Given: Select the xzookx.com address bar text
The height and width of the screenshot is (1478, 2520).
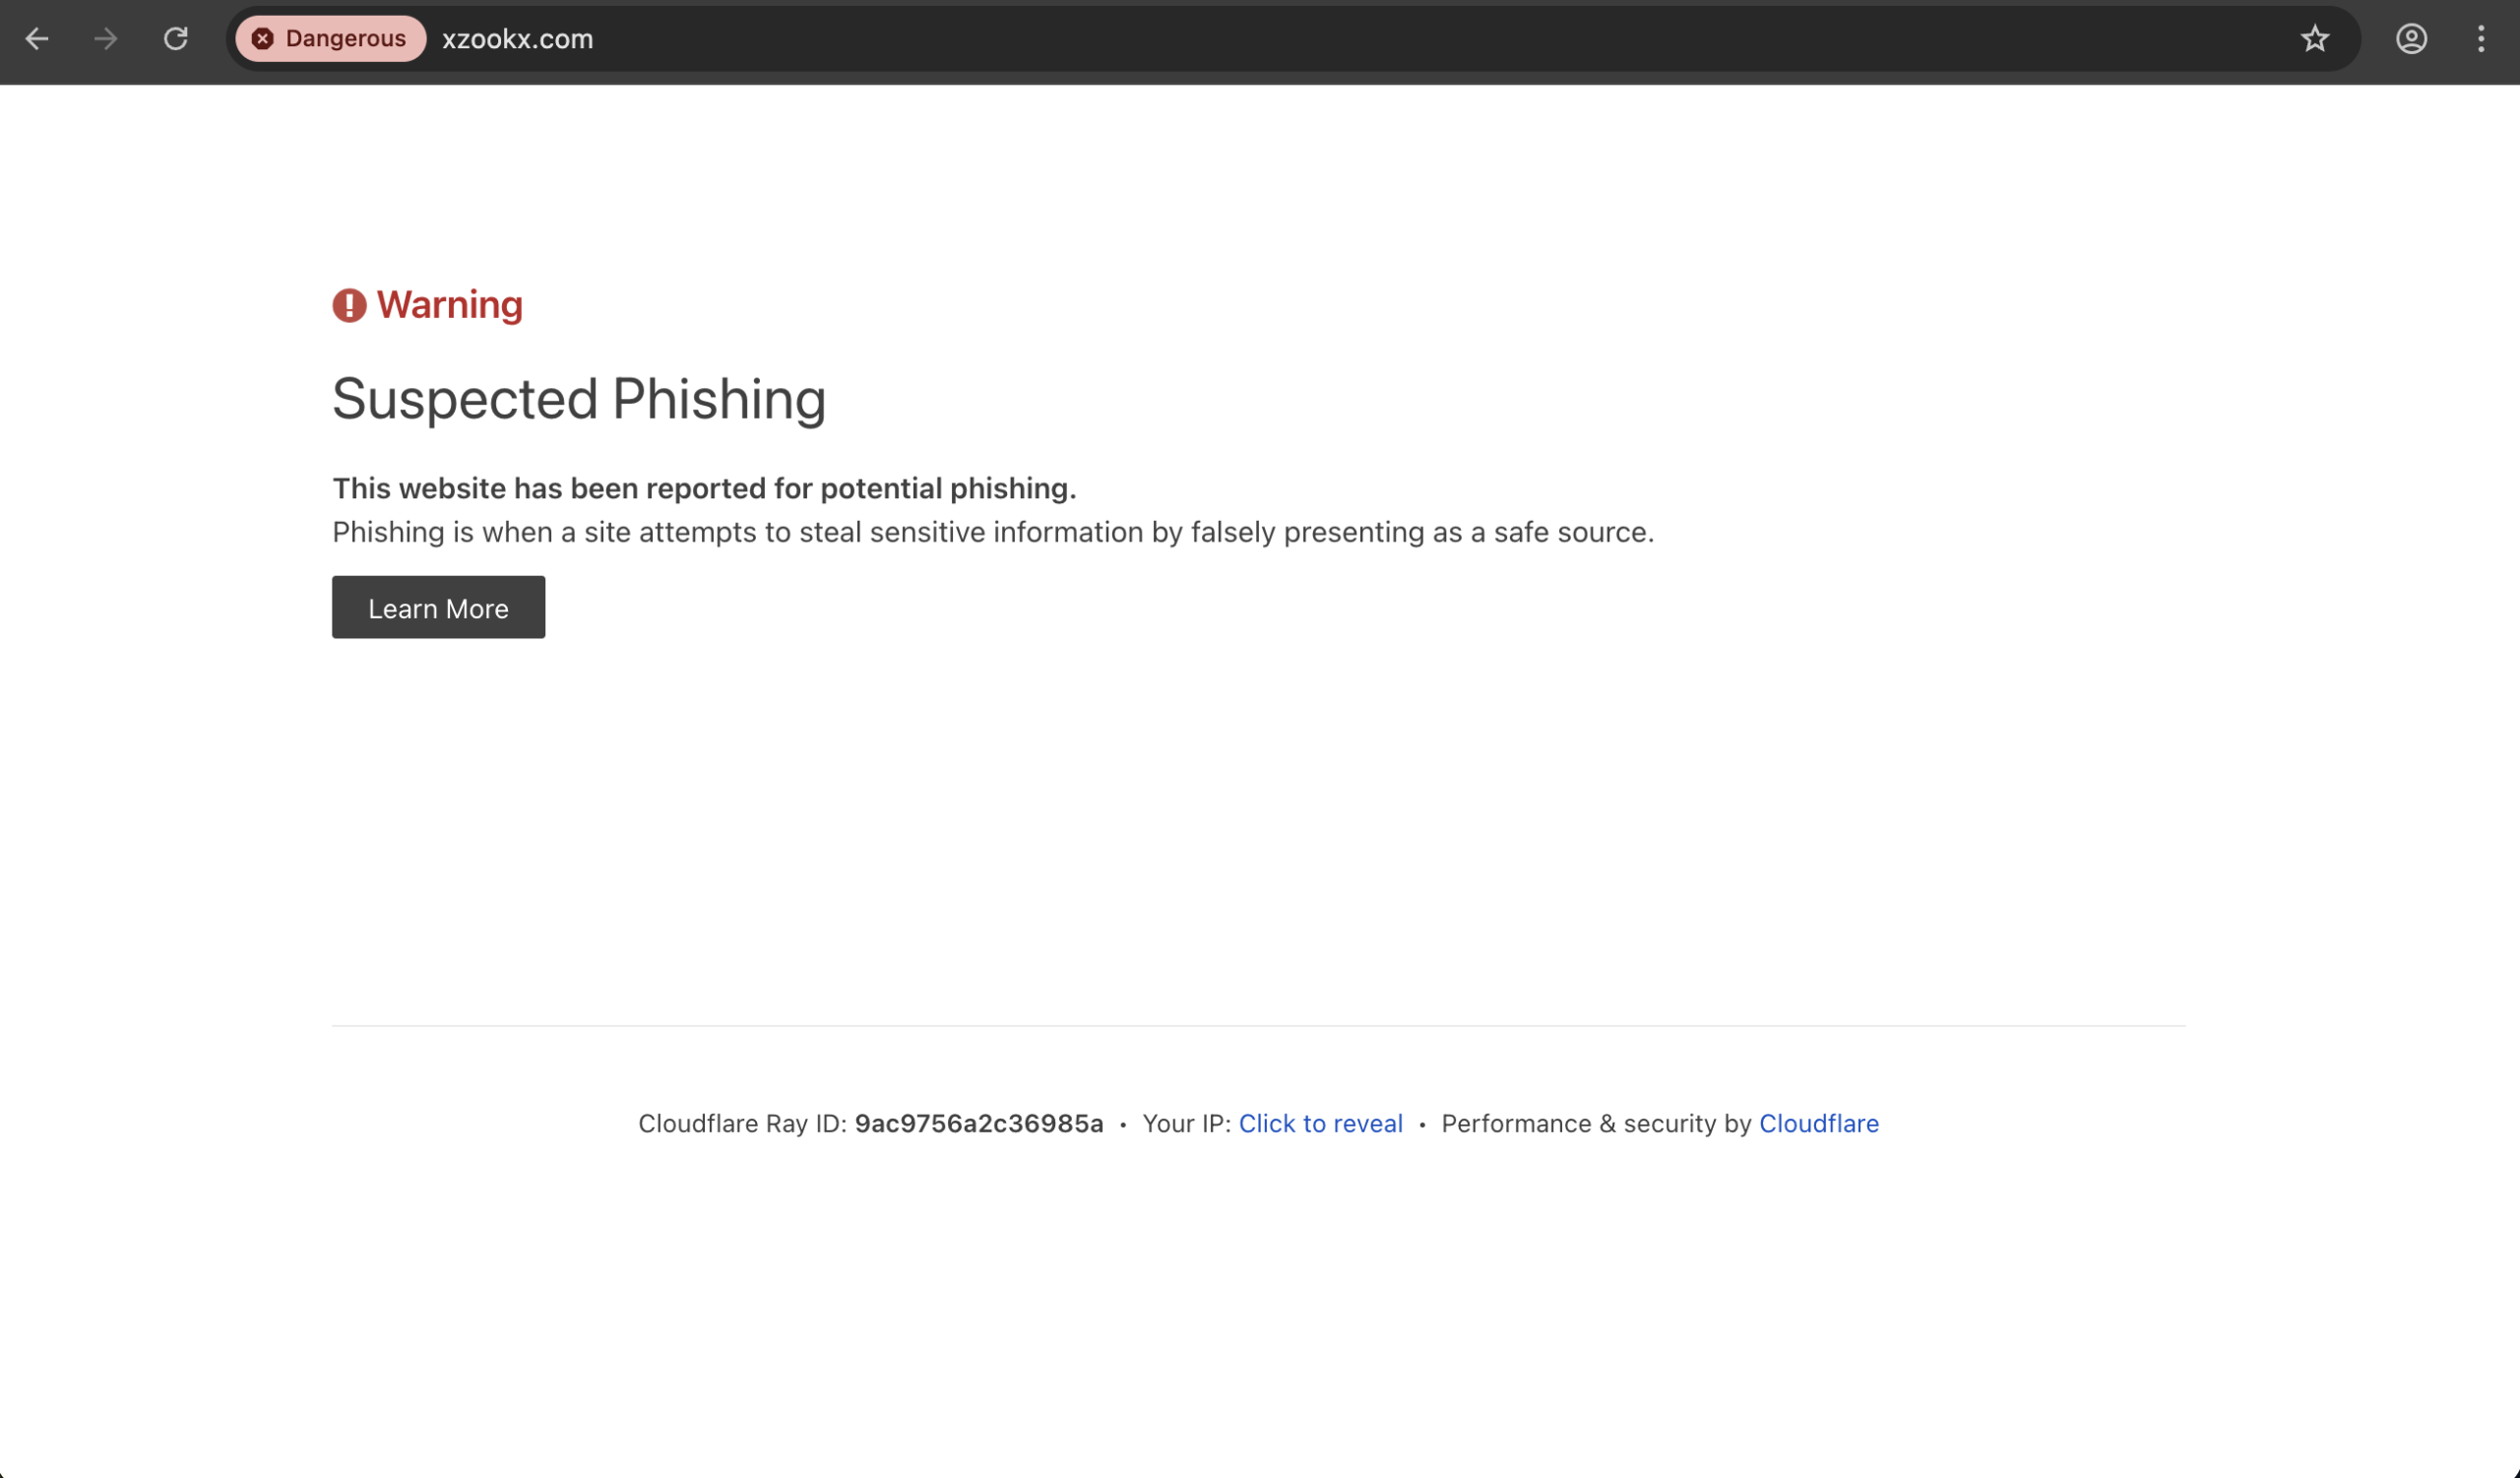Looking at the screenshot, I should tap(516, 39).
